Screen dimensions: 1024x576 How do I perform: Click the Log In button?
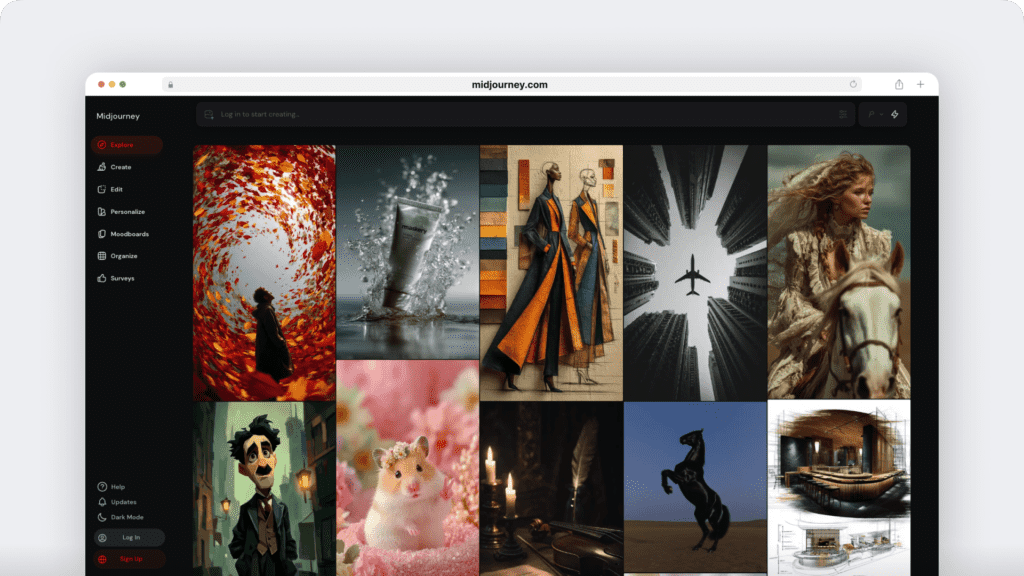[129, 538]
